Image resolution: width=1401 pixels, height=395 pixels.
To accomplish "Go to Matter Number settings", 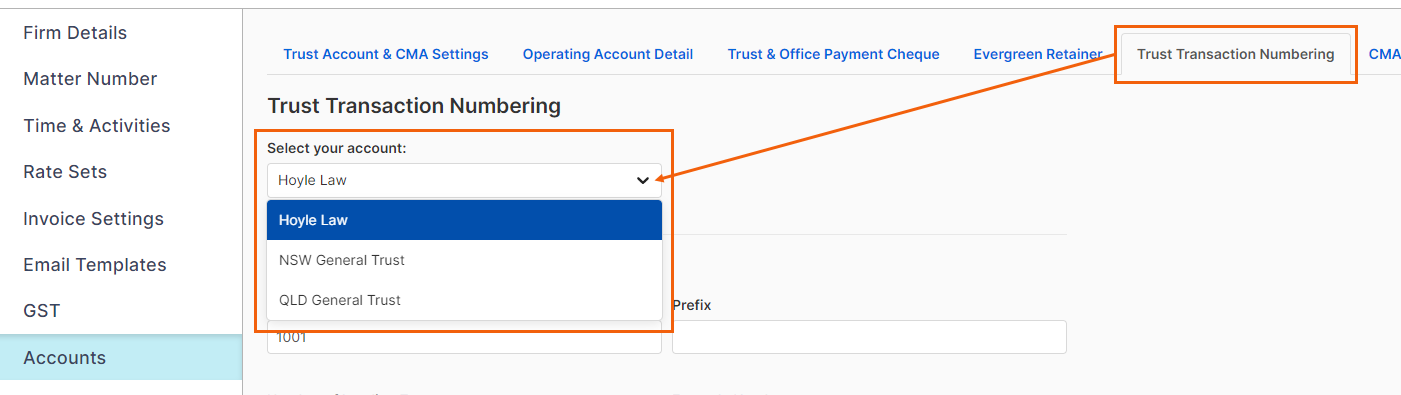I will [x=90, y=79].
